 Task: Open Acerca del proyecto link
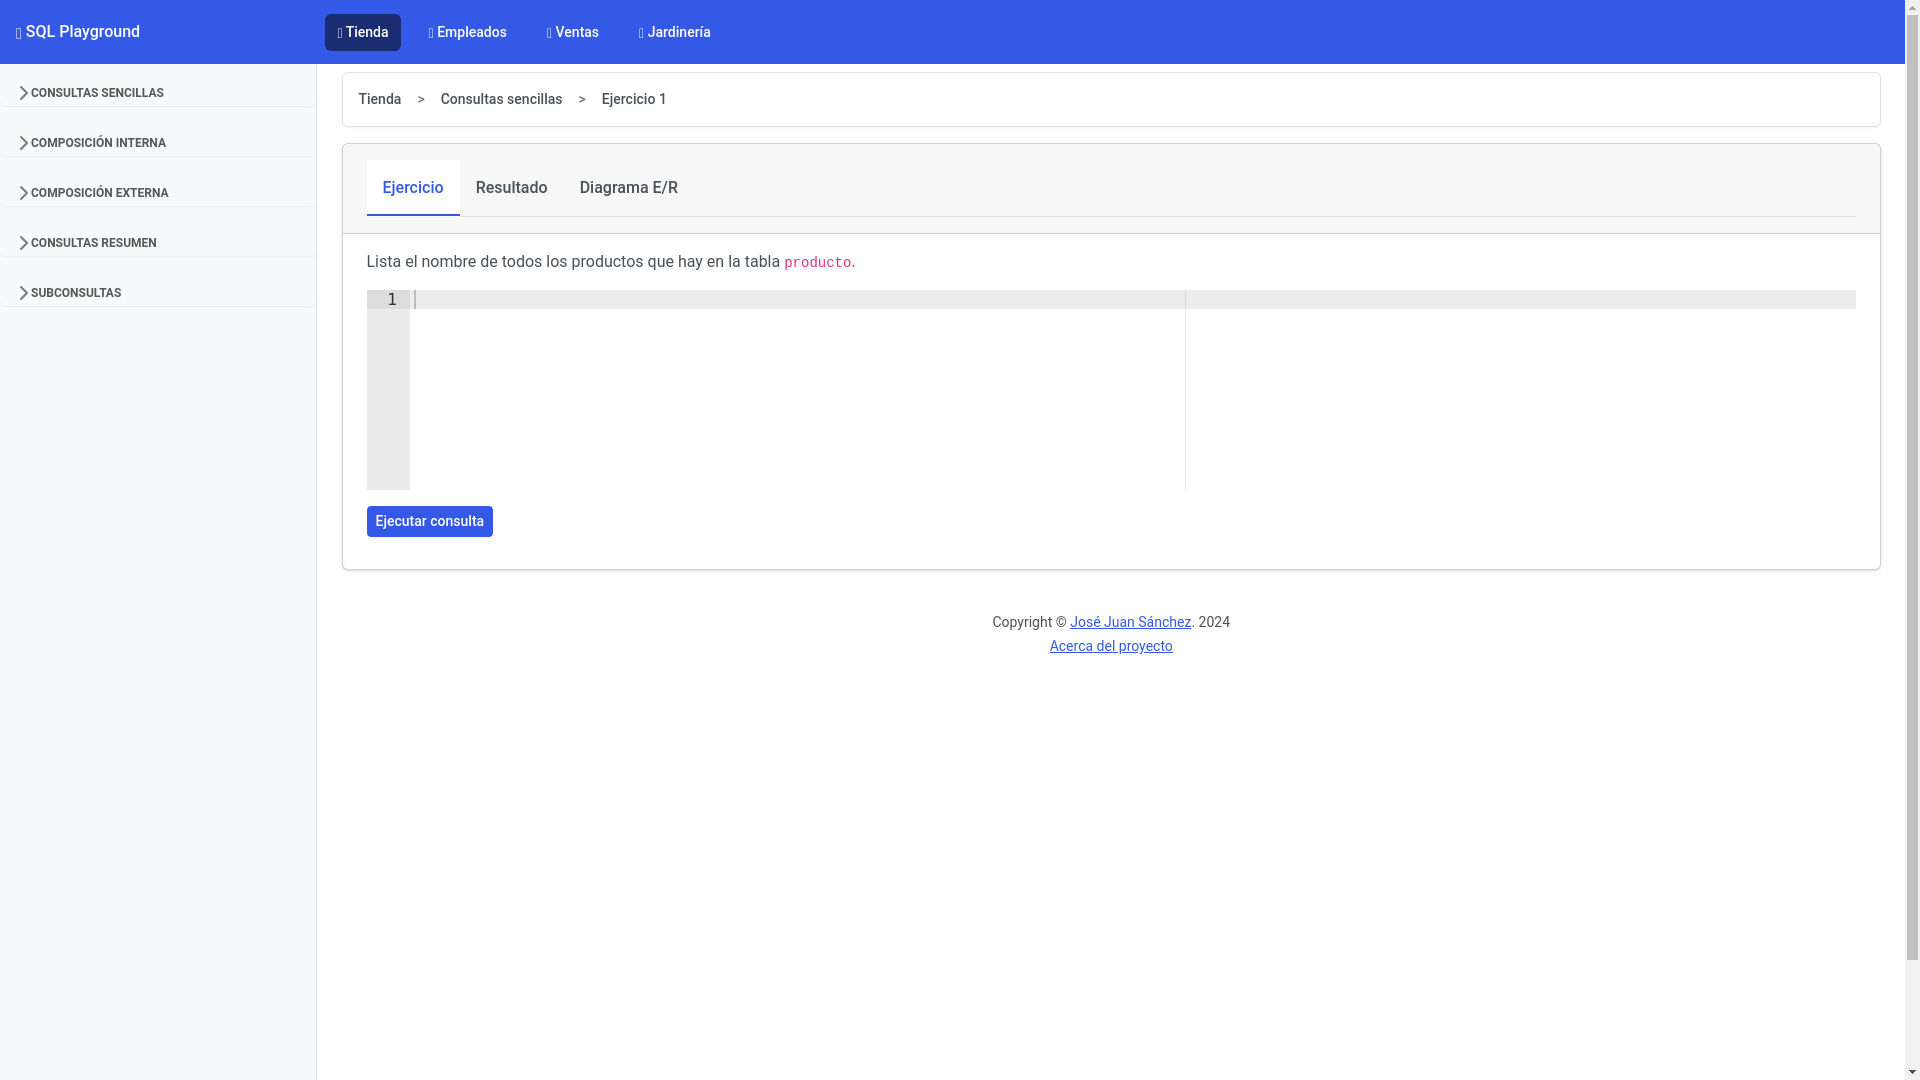click(1111, 646)
